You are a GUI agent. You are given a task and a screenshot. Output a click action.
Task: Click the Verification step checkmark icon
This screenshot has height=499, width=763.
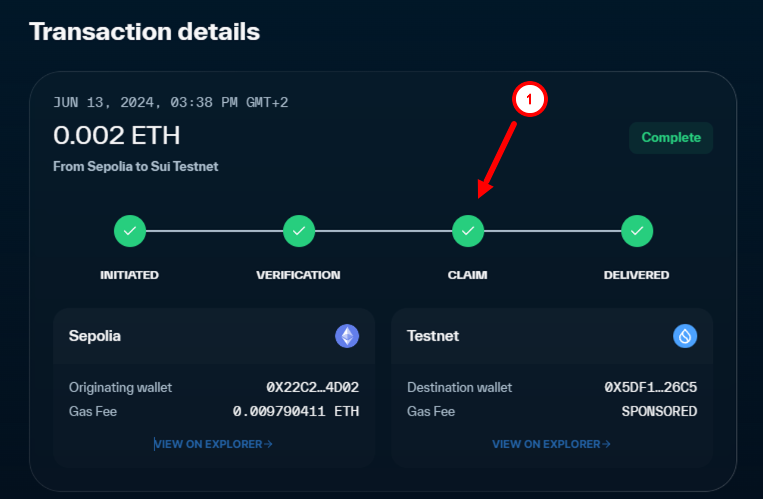[298, 232]
